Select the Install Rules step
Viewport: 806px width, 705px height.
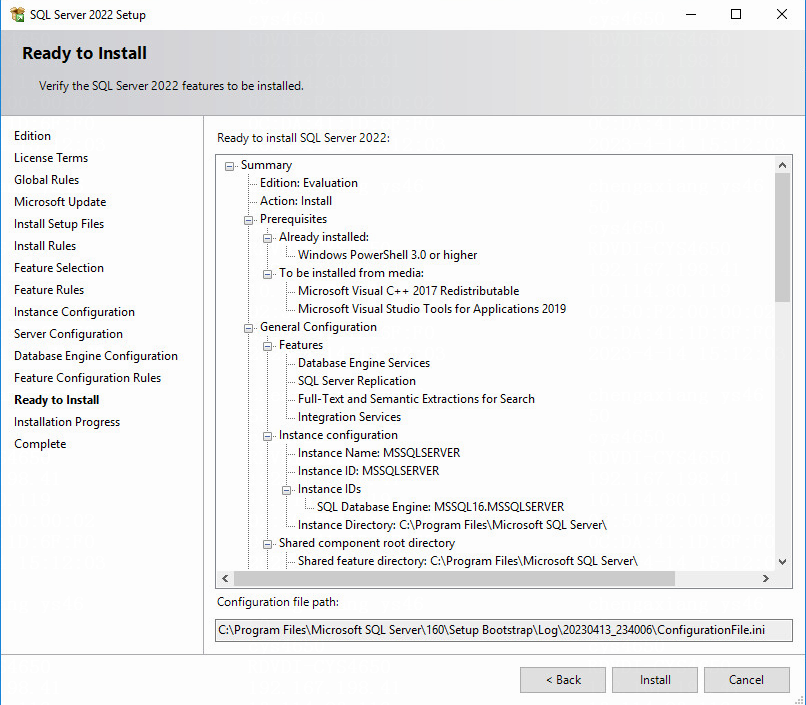[45, 246]
